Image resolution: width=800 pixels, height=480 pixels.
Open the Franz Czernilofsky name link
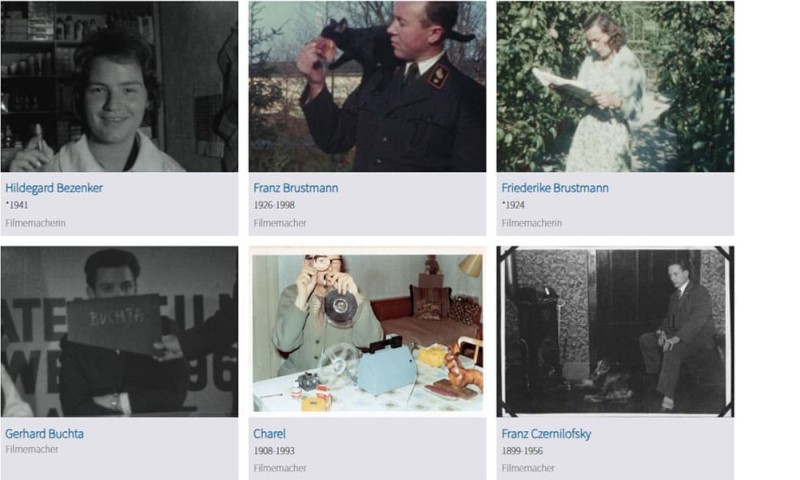pos(546,434)
